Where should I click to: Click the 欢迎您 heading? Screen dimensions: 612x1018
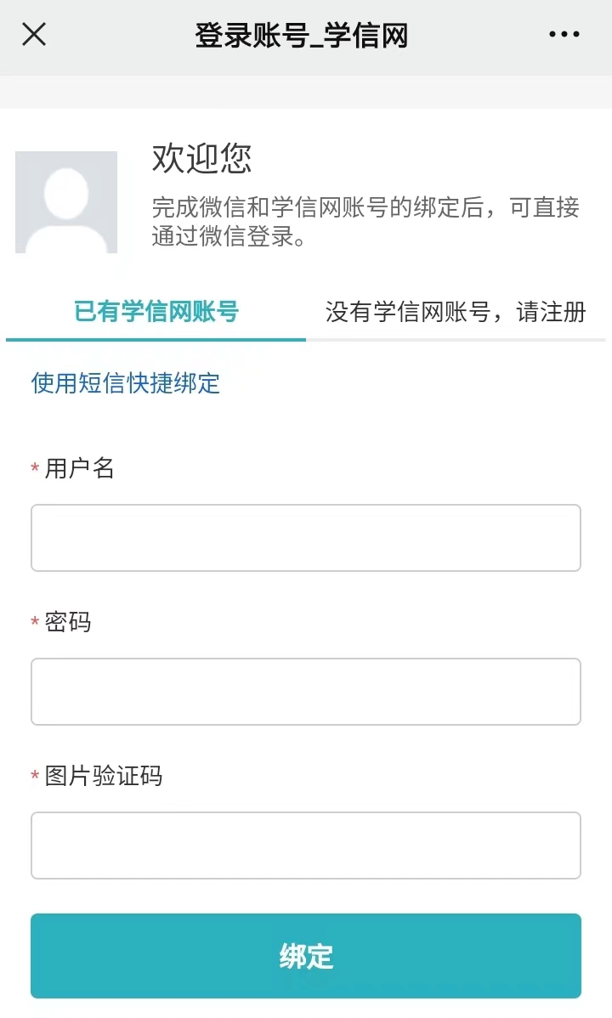point(202,158)
